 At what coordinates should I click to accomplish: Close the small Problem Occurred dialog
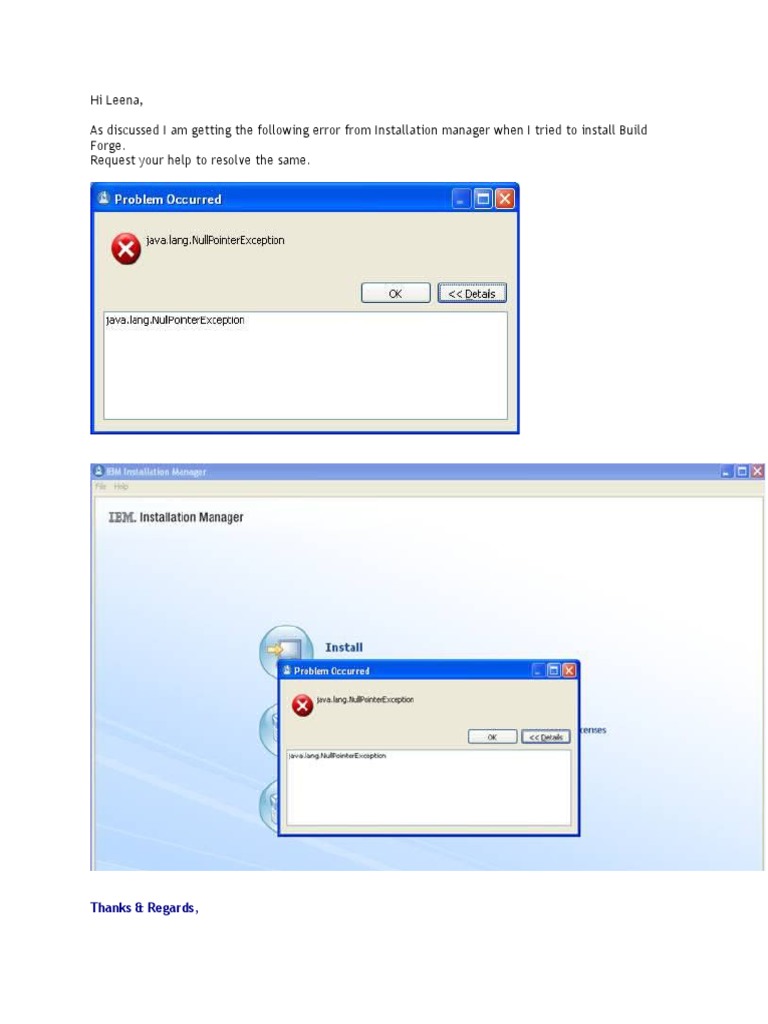click(569, 670)
